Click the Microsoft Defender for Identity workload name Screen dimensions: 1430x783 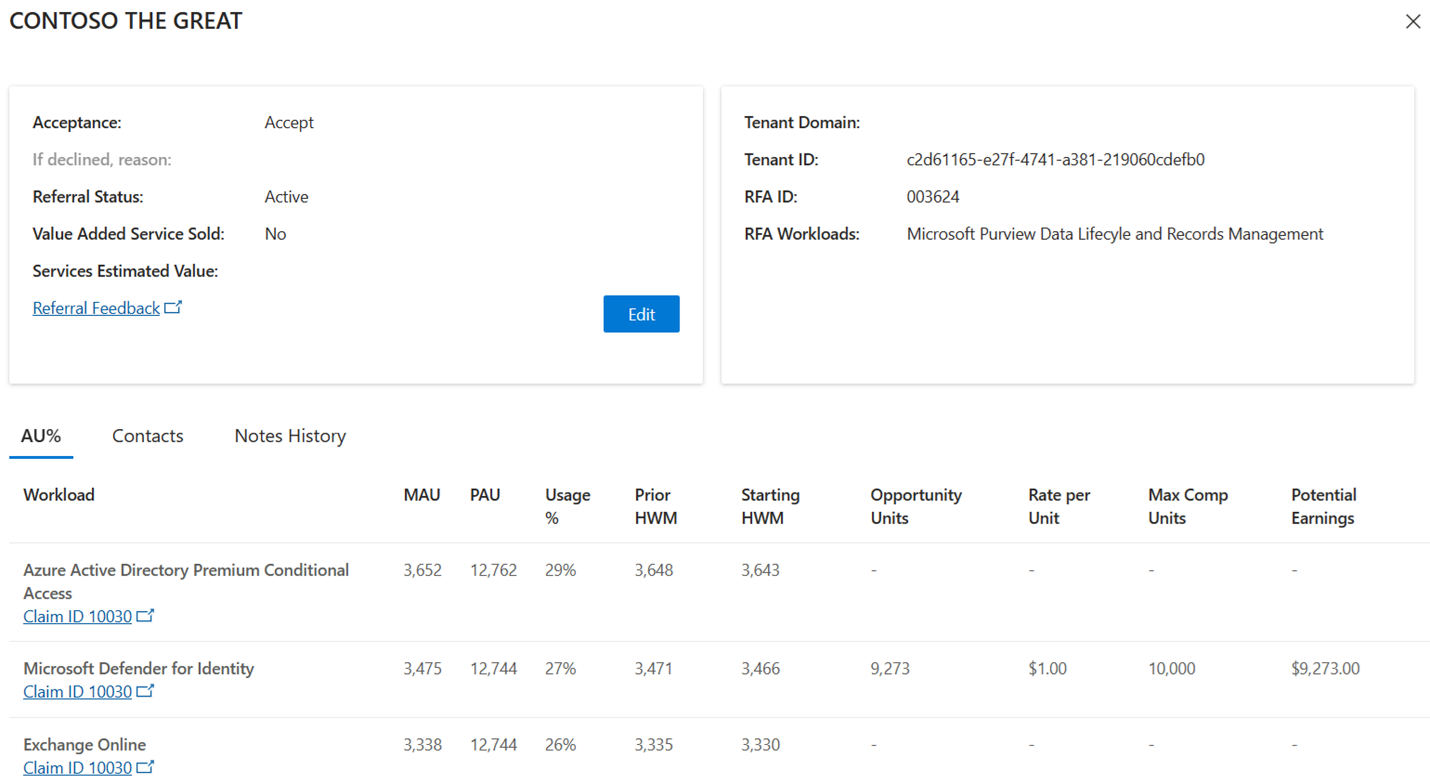point(139,669)
